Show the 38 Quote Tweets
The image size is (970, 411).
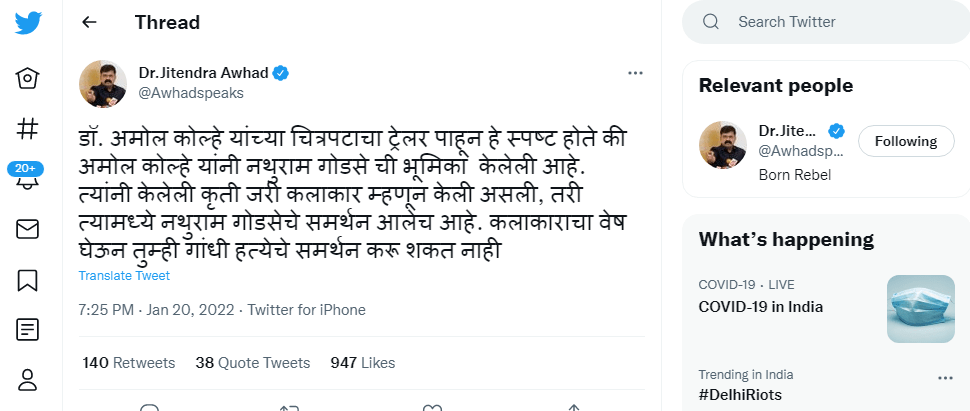click(x=253, y=362)
